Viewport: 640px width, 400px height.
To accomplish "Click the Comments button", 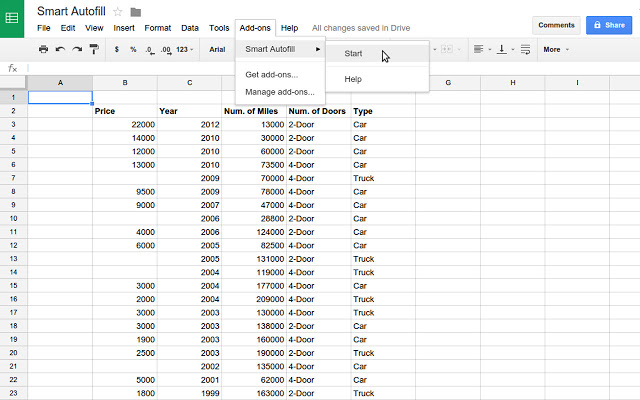I will coord(556,24).
